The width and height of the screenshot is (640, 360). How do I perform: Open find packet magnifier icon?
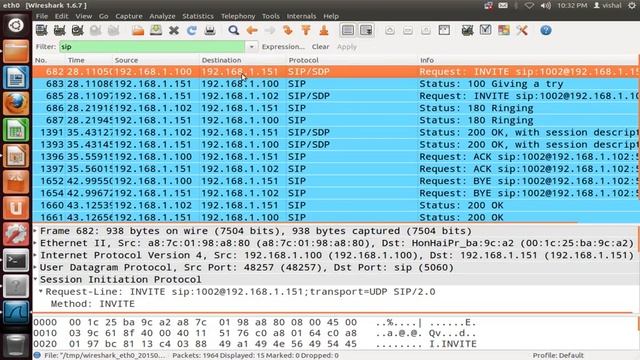[233, 30]
